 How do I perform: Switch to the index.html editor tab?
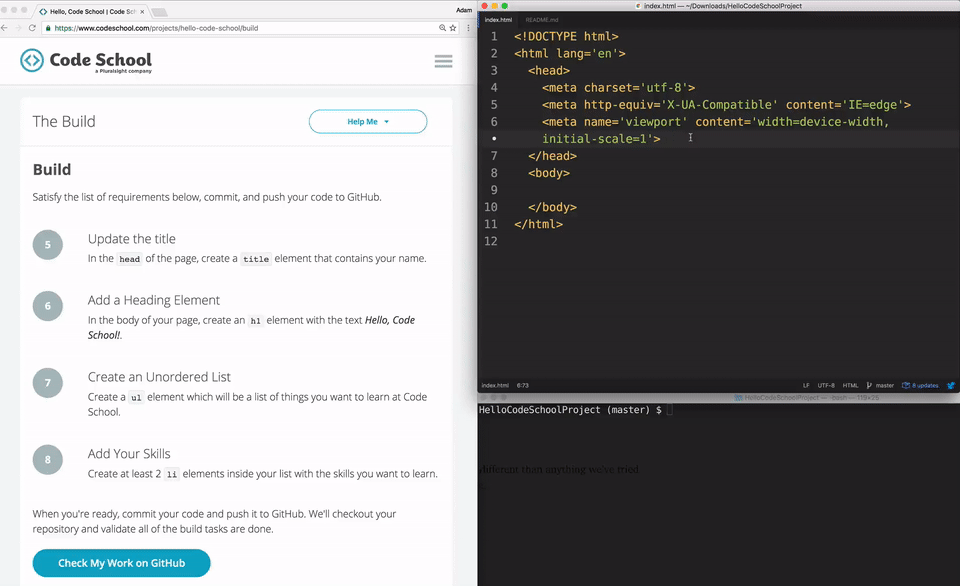tap(498, 20)
